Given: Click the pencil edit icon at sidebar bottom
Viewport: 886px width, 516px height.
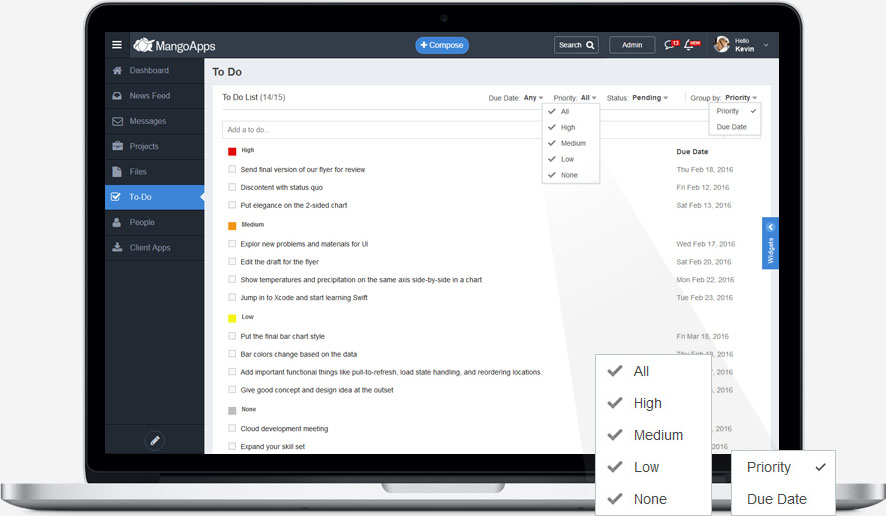Looking at the screenshot, I should (154, 440).
